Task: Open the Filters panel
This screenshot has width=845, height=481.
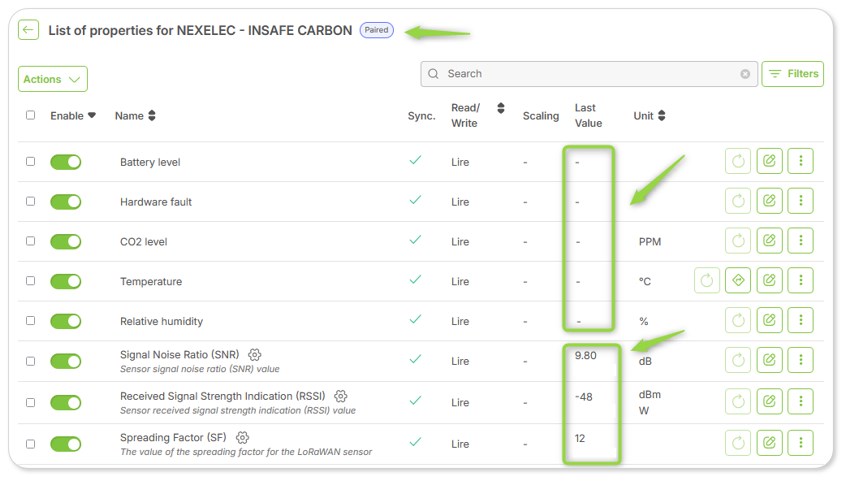Action: (x=793, y=74)
